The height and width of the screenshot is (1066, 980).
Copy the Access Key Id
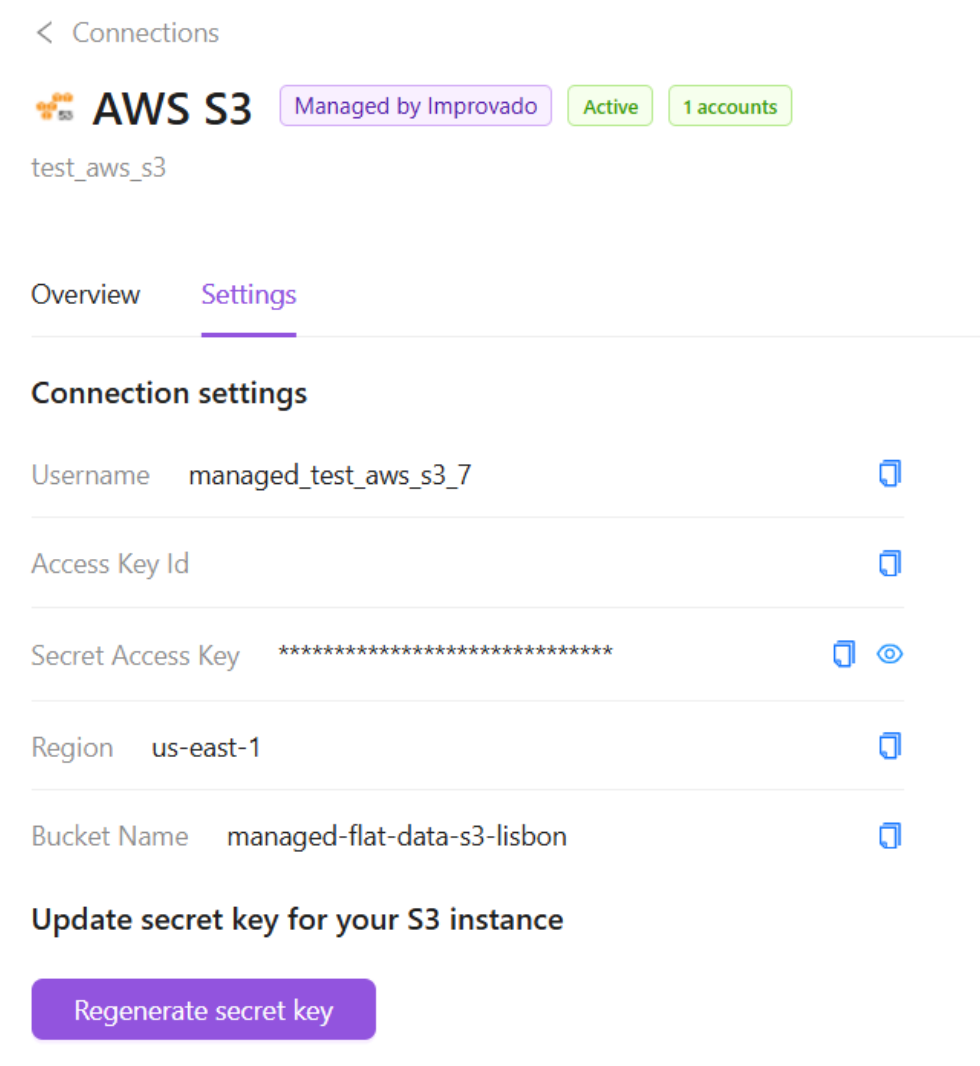889,564
